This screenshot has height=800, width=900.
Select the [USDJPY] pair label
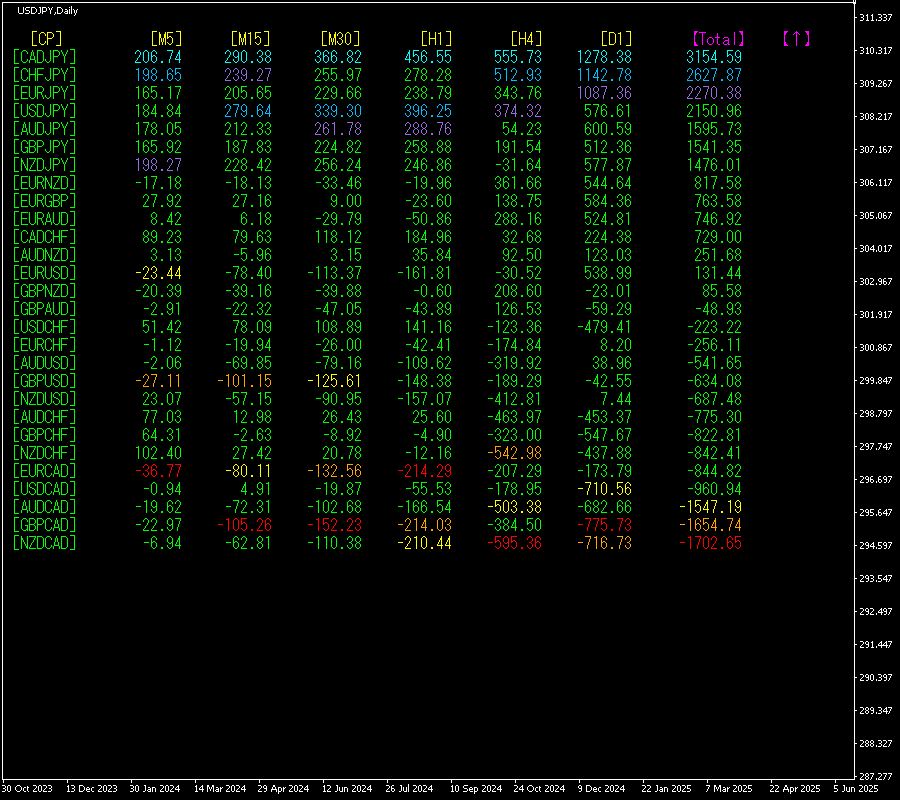44,111
